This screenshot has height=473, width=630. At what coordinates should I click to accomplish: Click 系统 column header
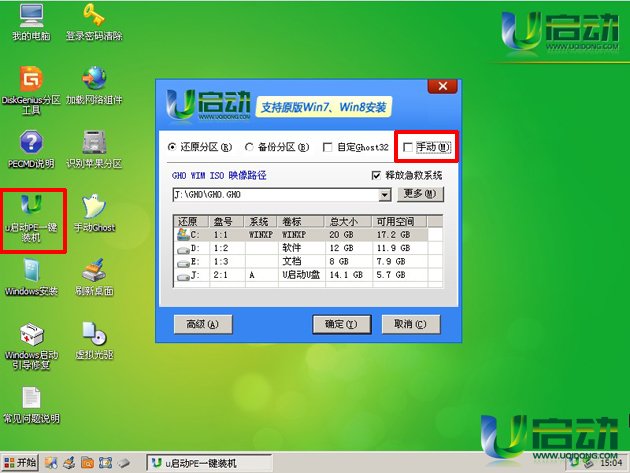[x=261, y=221]
